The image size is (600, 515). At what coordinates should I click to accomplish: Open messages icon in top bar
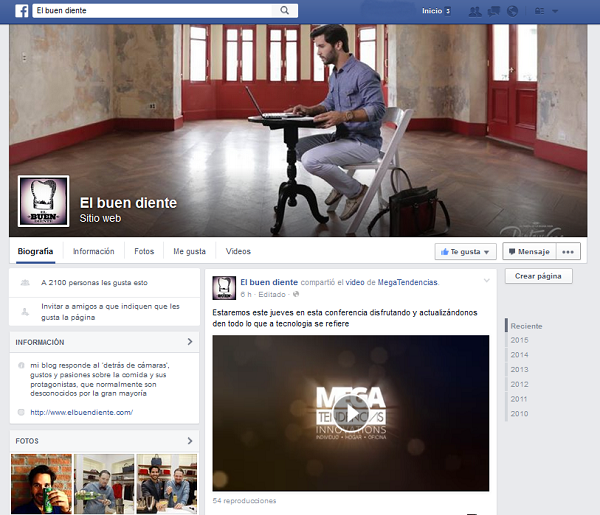pos(494,11)
